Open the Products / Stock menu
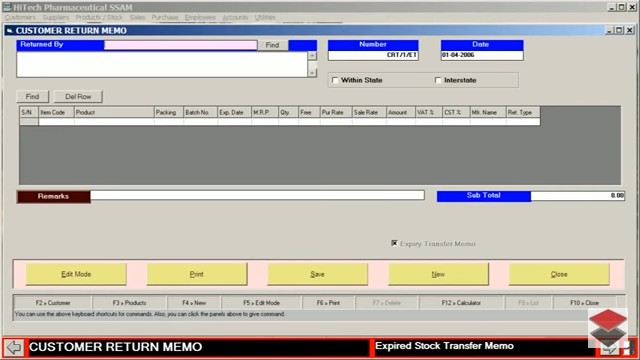This screenshot has height=360, width=640. [99, 17]
